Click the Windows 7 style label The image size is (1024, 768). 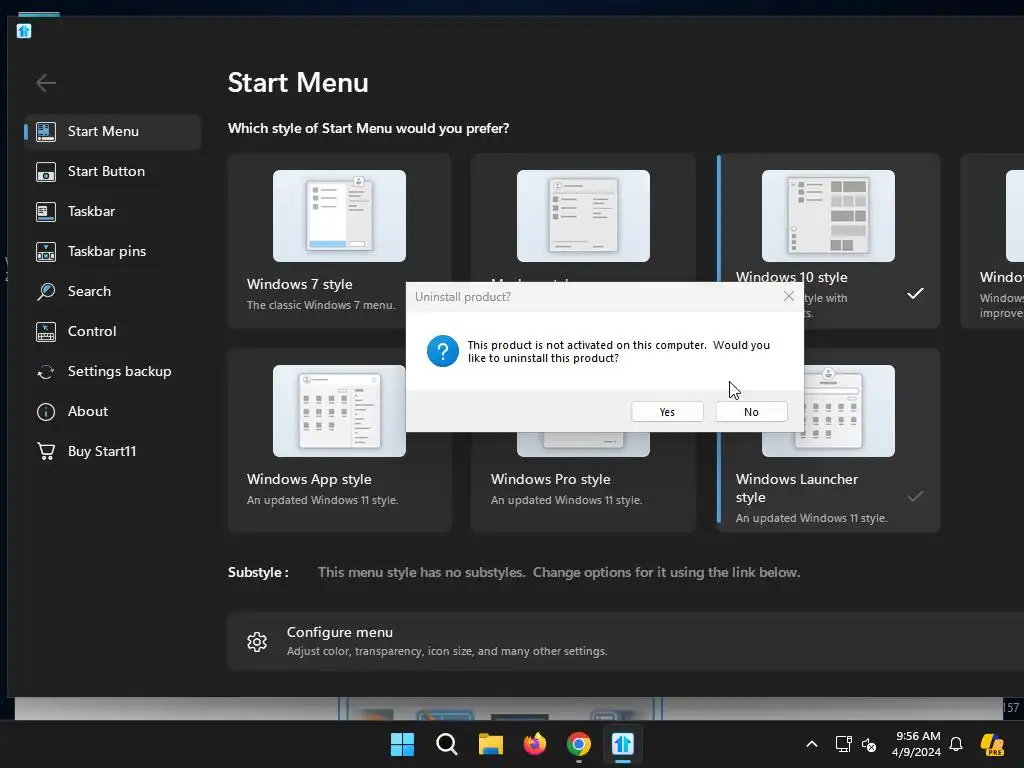(x=300, y=284)
